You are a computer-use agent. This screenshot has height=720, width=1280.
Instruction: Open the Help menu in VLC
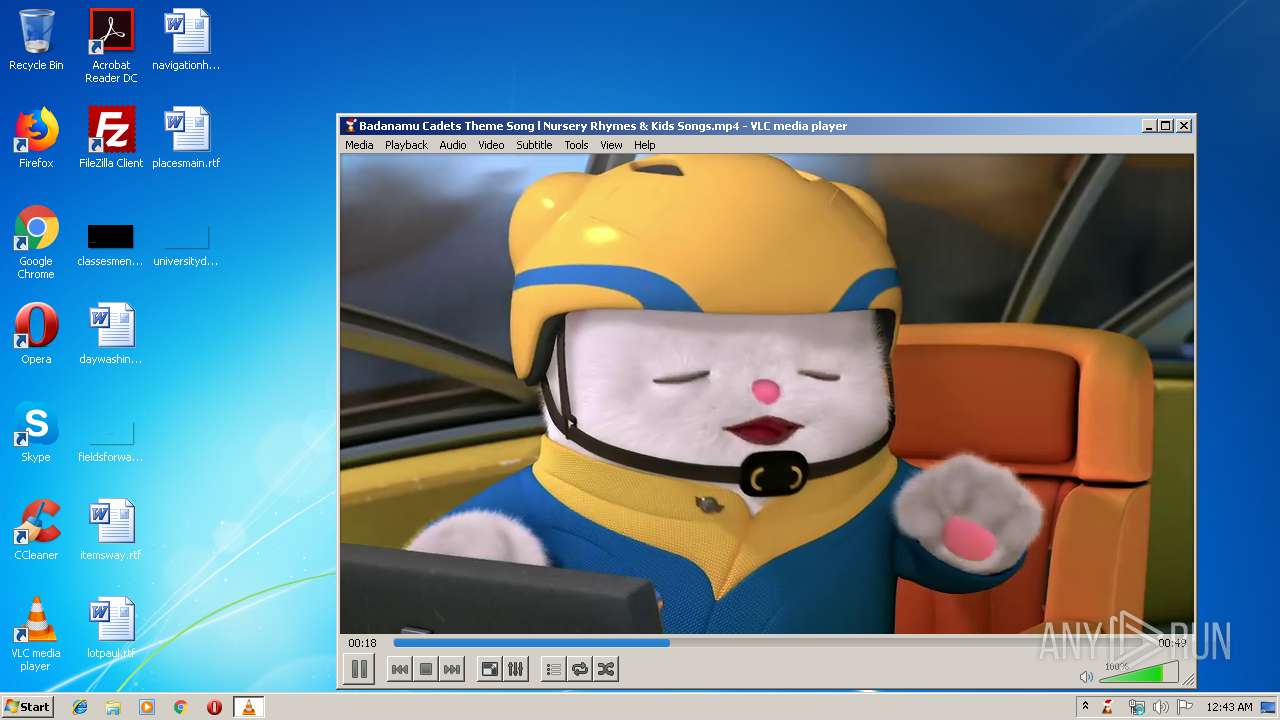[x=645, y=145]
